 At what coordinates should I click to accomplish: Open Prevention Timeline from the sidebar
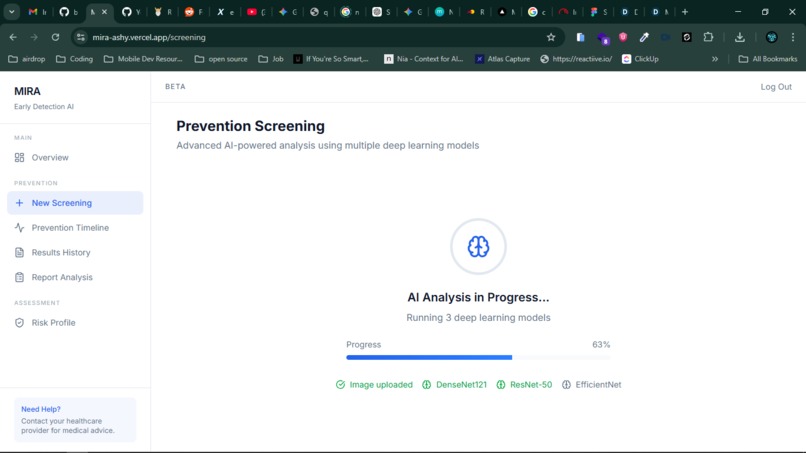75,228
